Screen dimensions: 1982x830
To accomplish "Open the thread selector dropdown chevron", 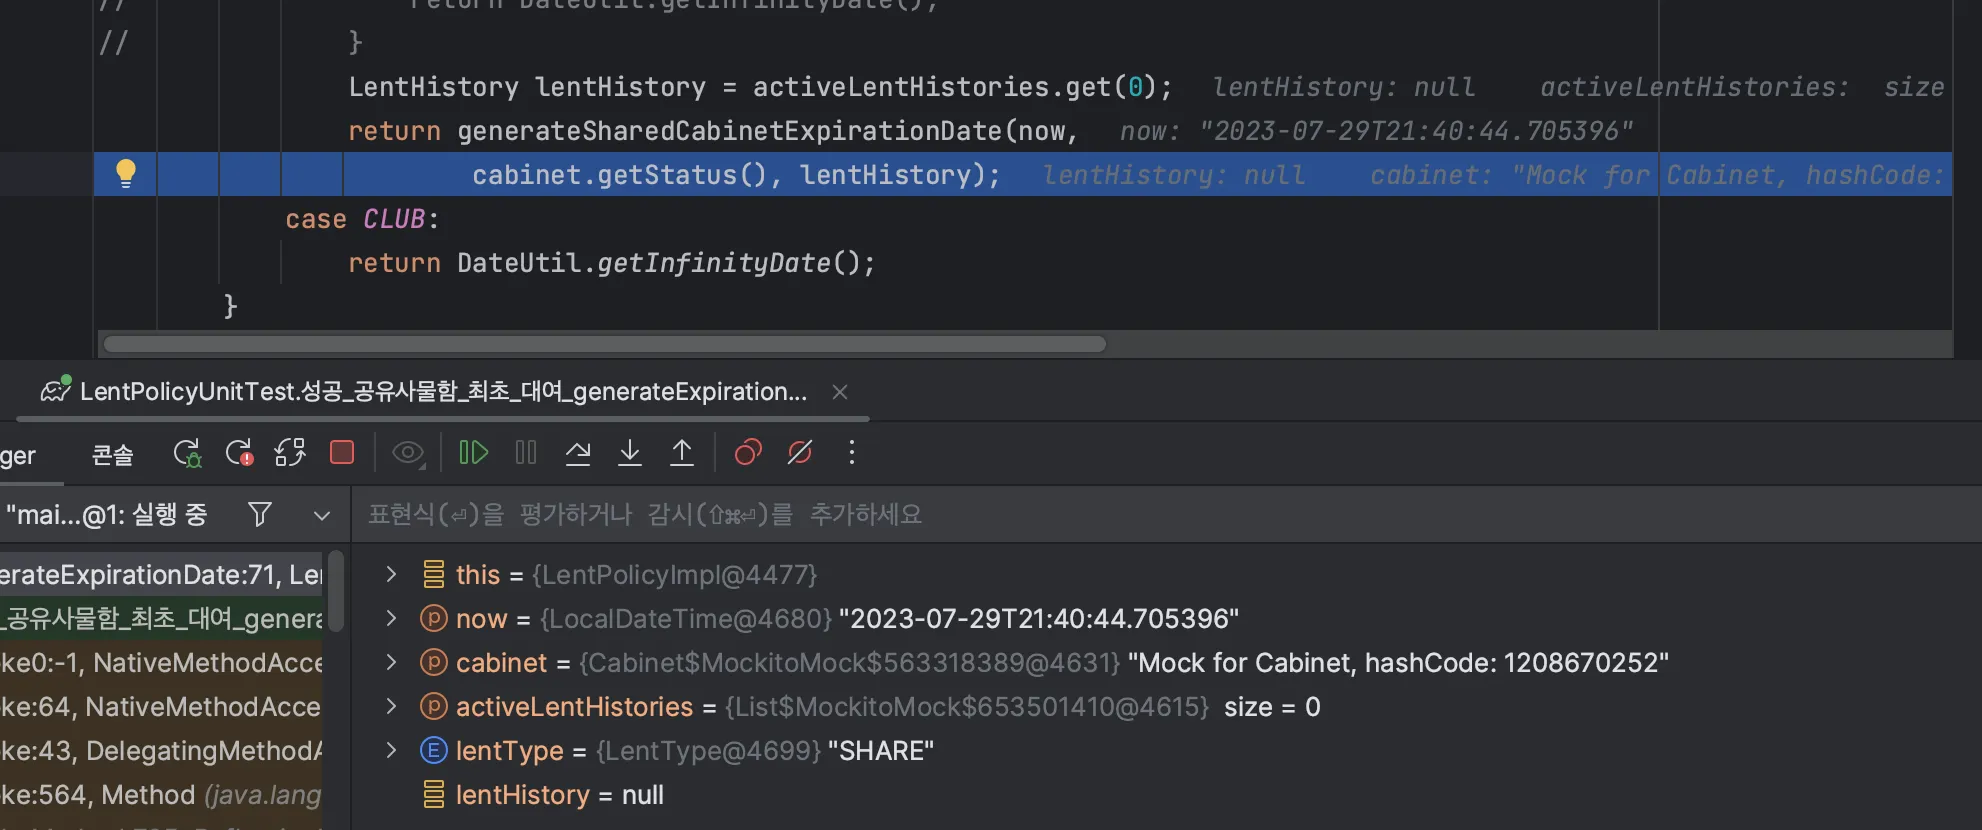I will 322,516.
